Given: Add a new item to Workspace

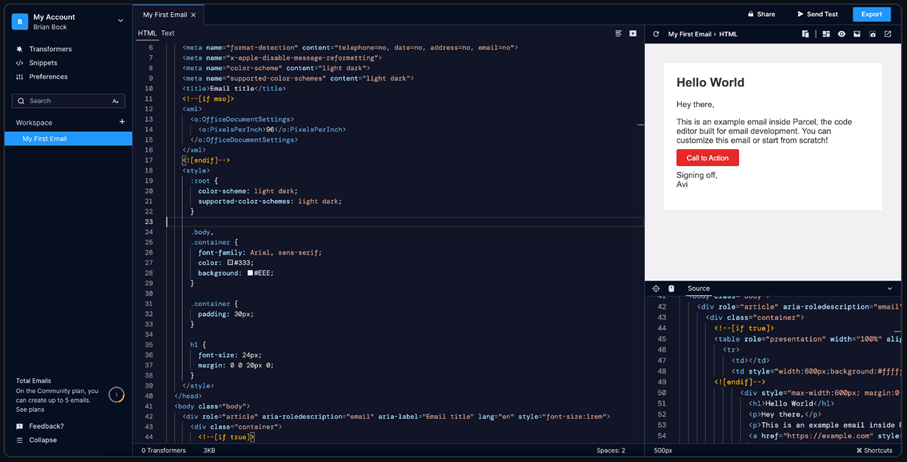Looking at the screenshot, I should click(x=122, y=122).
